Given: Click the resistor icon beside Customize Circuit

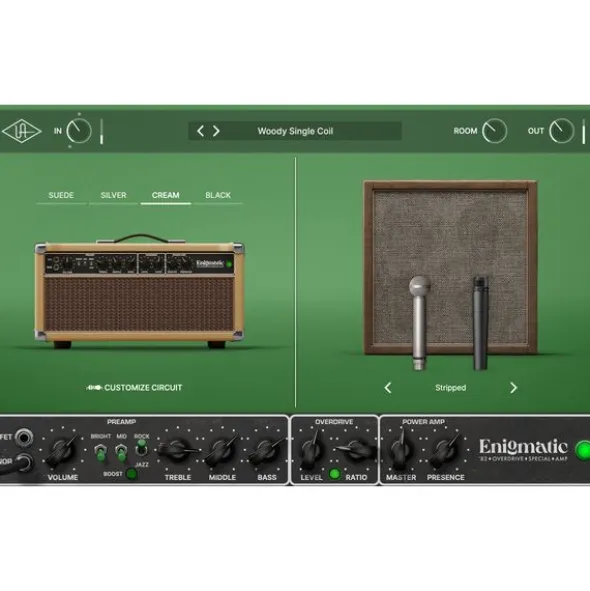Looking at the screenshot, I should 94,388.
